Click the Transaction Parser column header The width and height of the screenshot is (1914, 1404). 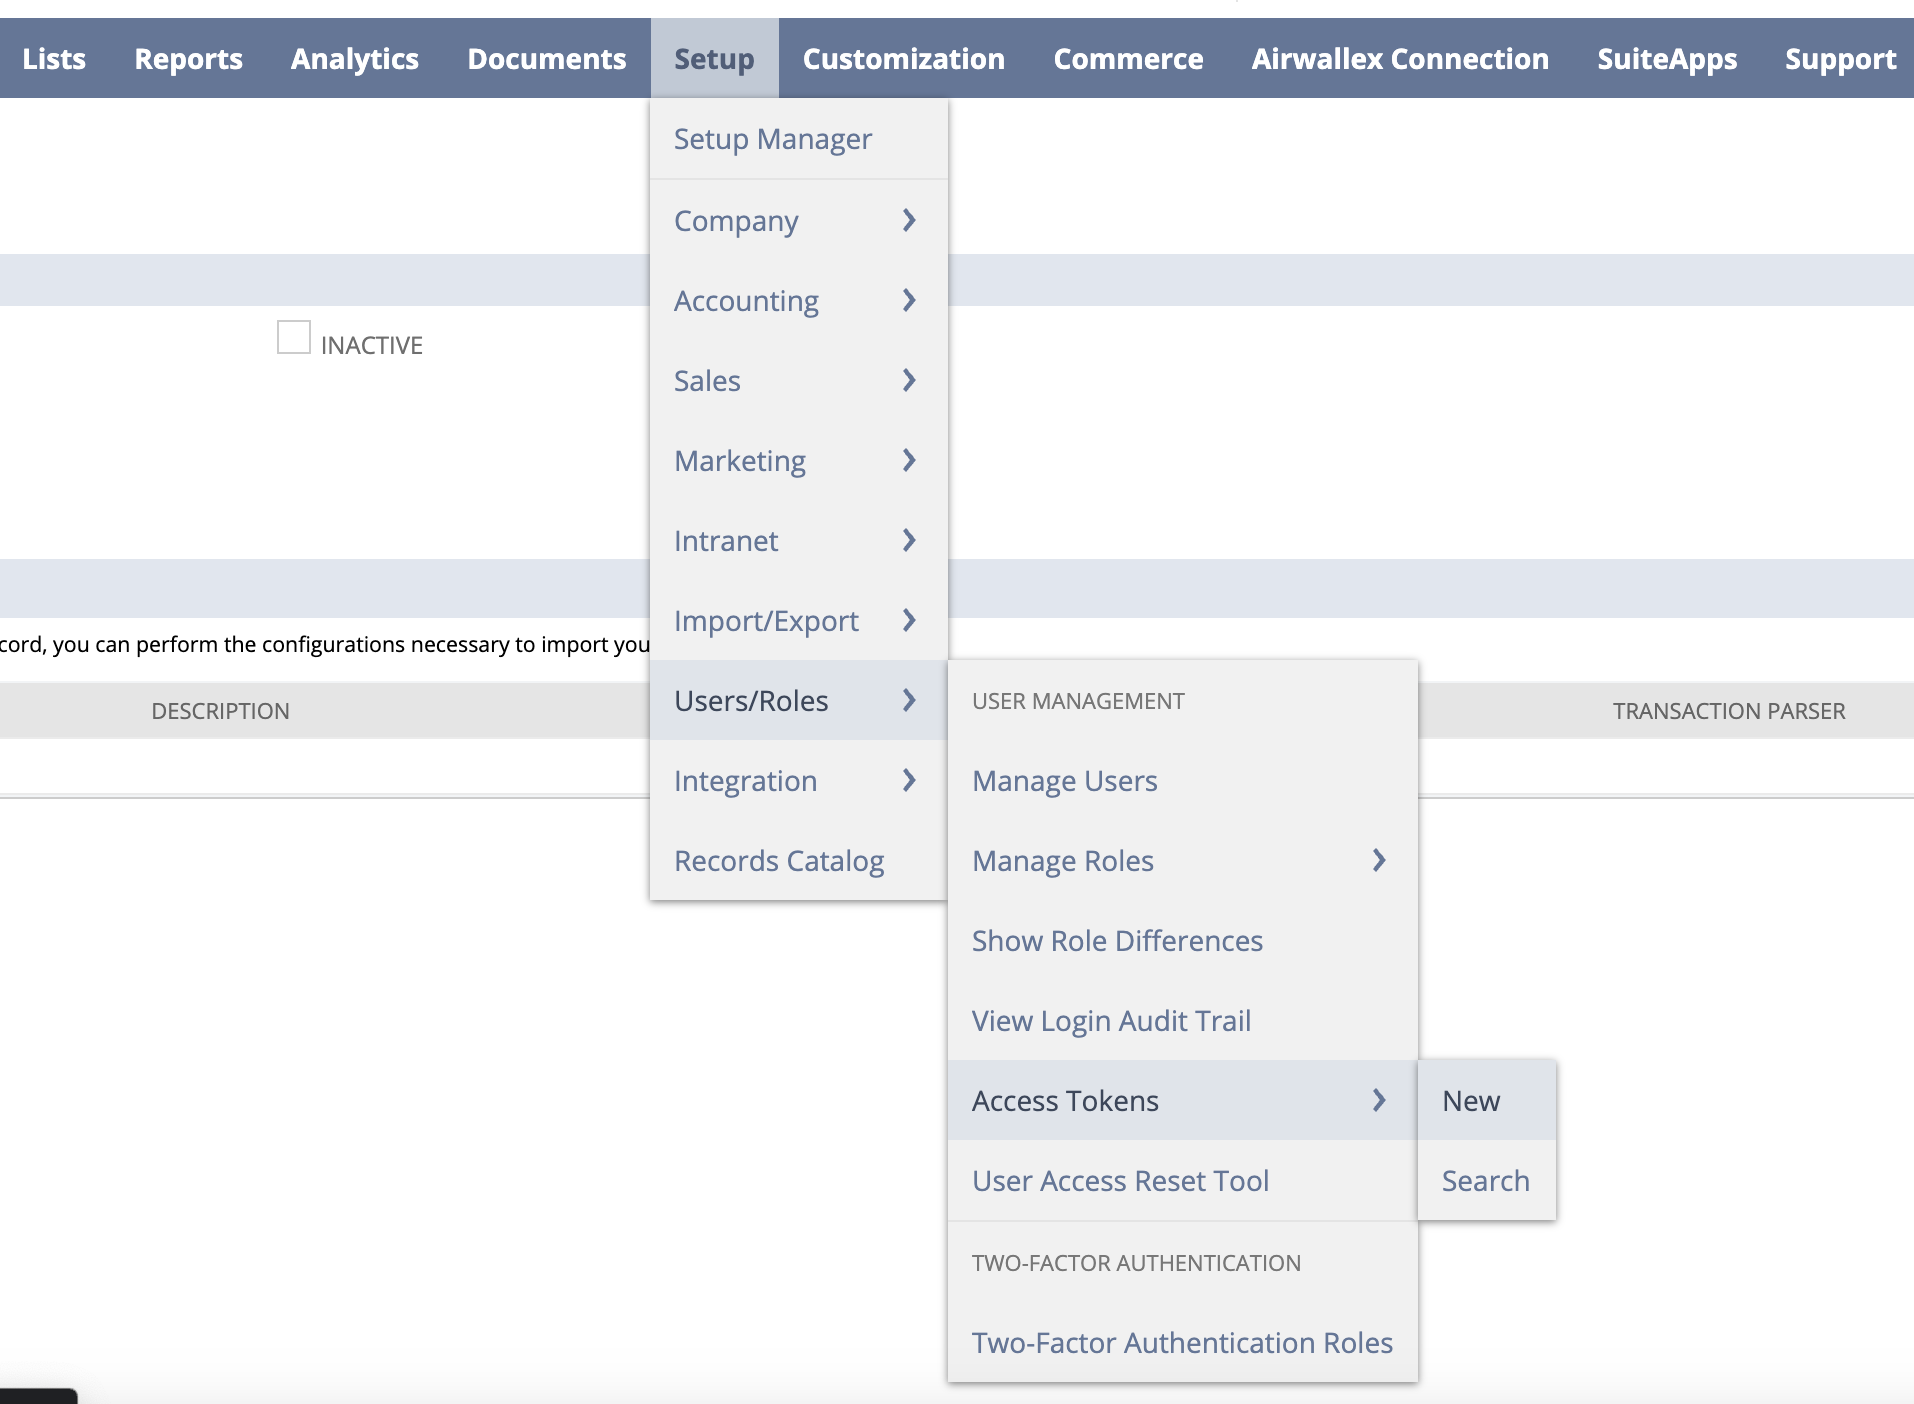[1728, 711]
